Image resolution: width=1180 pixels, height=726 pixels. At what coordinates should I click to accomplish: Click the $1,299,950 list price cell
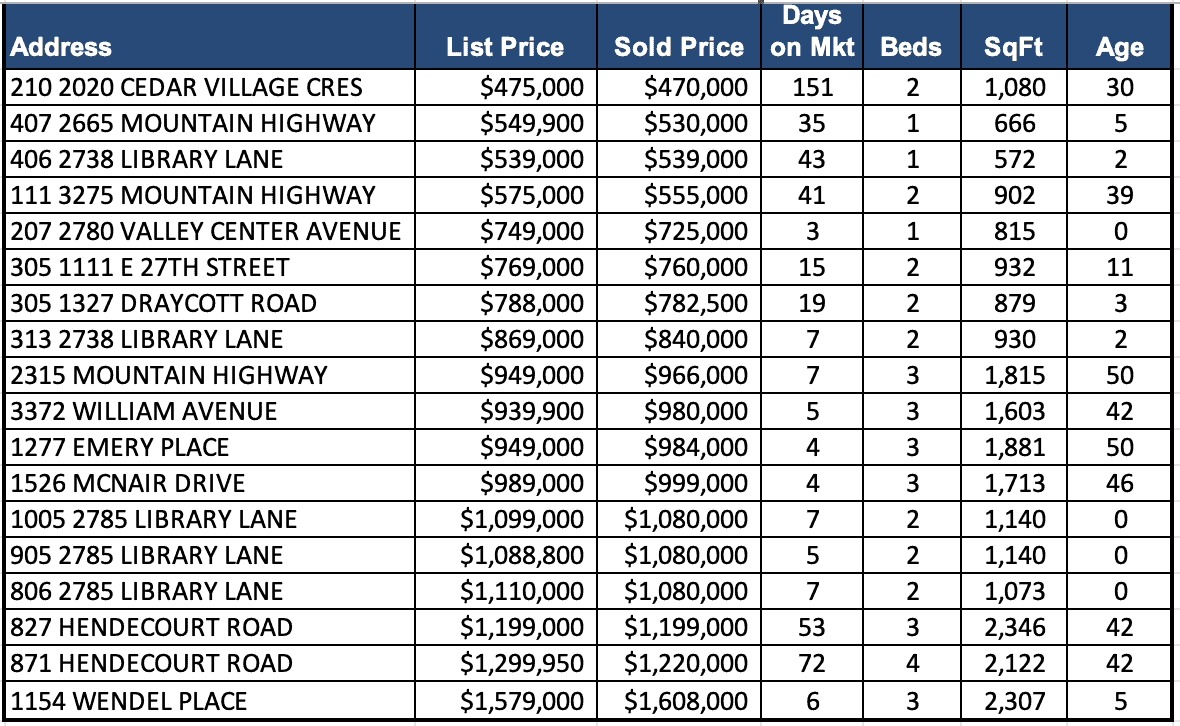(522, 664)
